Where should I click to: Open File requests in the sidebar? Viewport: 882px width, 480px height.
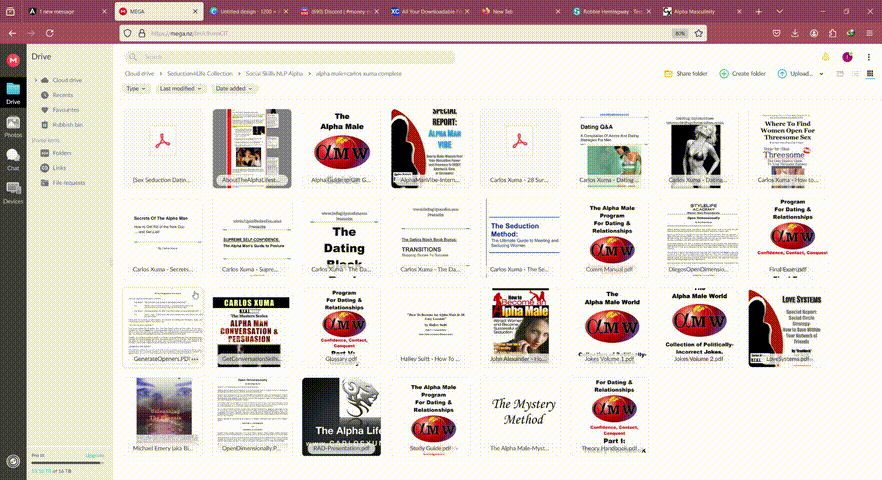(x=63, y=182)
